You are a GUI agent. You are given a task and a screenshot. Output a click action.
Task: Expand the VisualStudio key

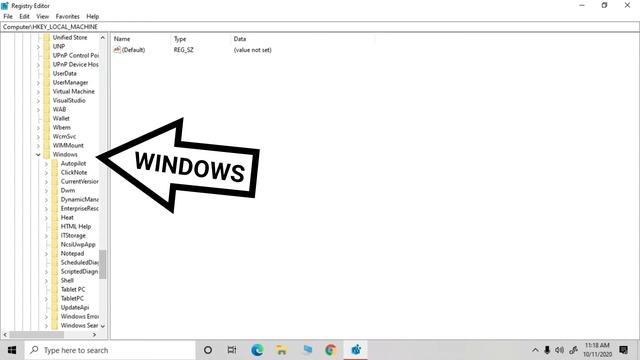pos(38,100)
